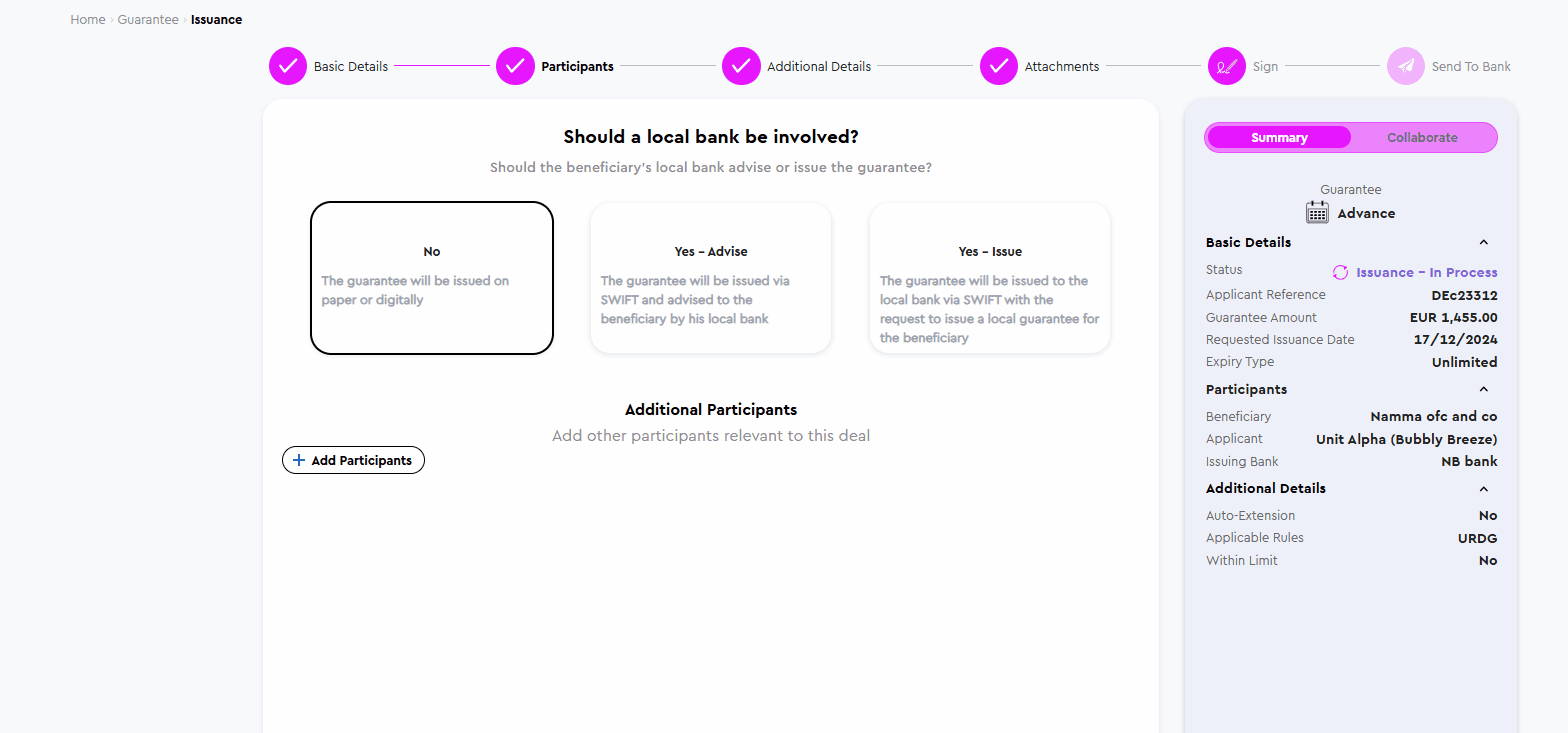Collapse the Participants summary section
Viewport: 1568px width, 733px height.
[x=1484, y=389]
